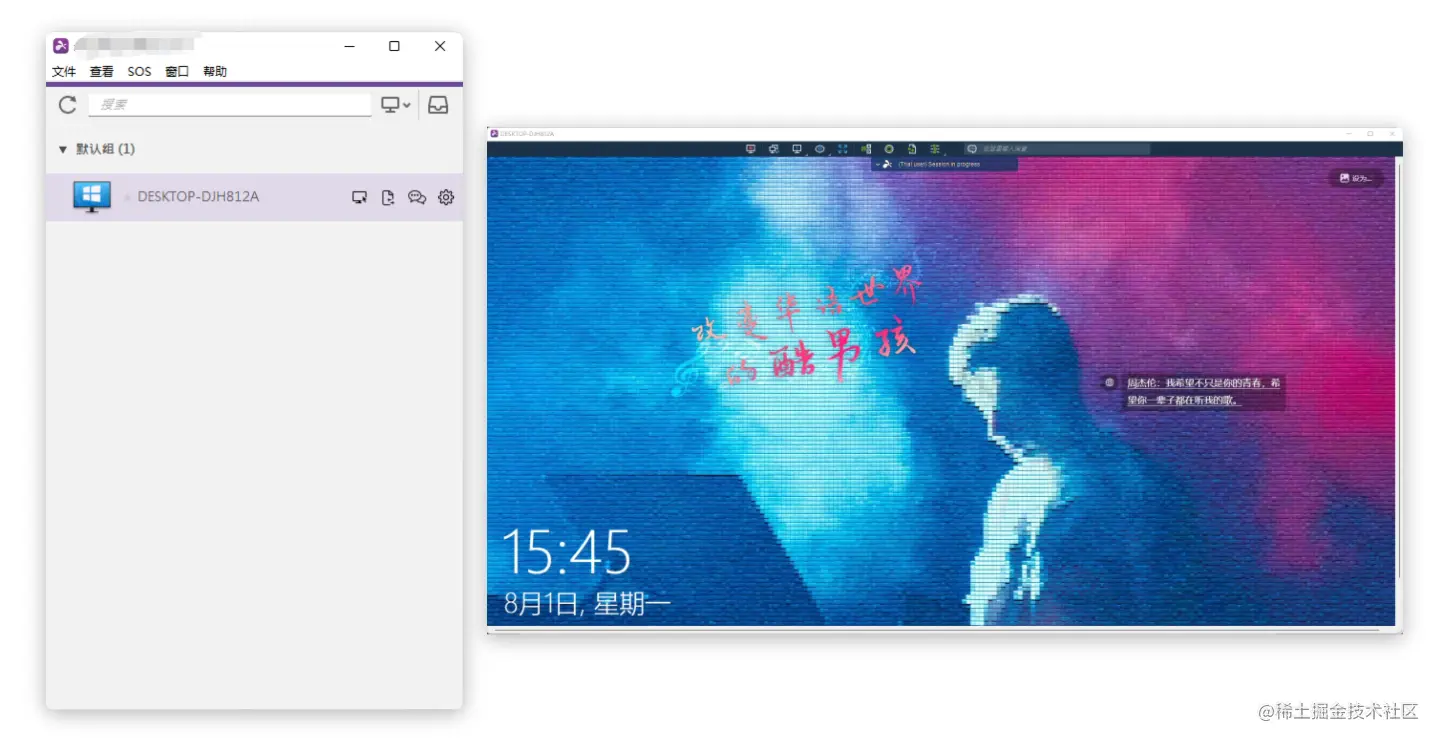Click the green round record icon in session toolbar
This screenshot has width=1440, height=743.
tap(889, 149)
